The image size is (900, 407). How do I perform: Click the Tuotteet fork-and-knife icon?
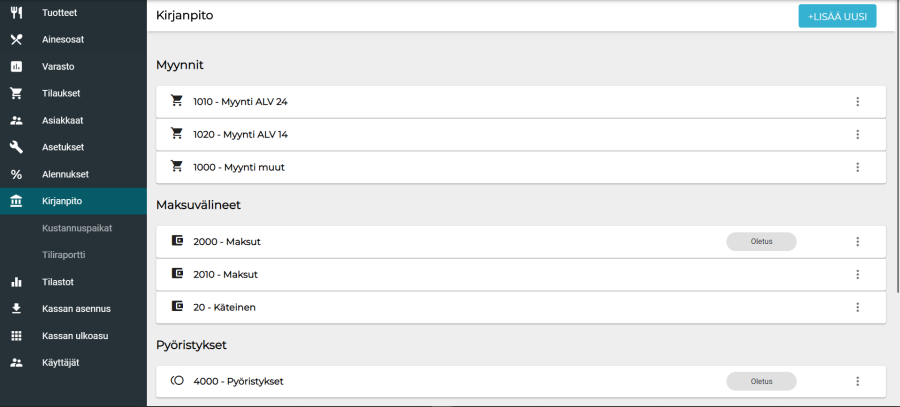(16, 13)
